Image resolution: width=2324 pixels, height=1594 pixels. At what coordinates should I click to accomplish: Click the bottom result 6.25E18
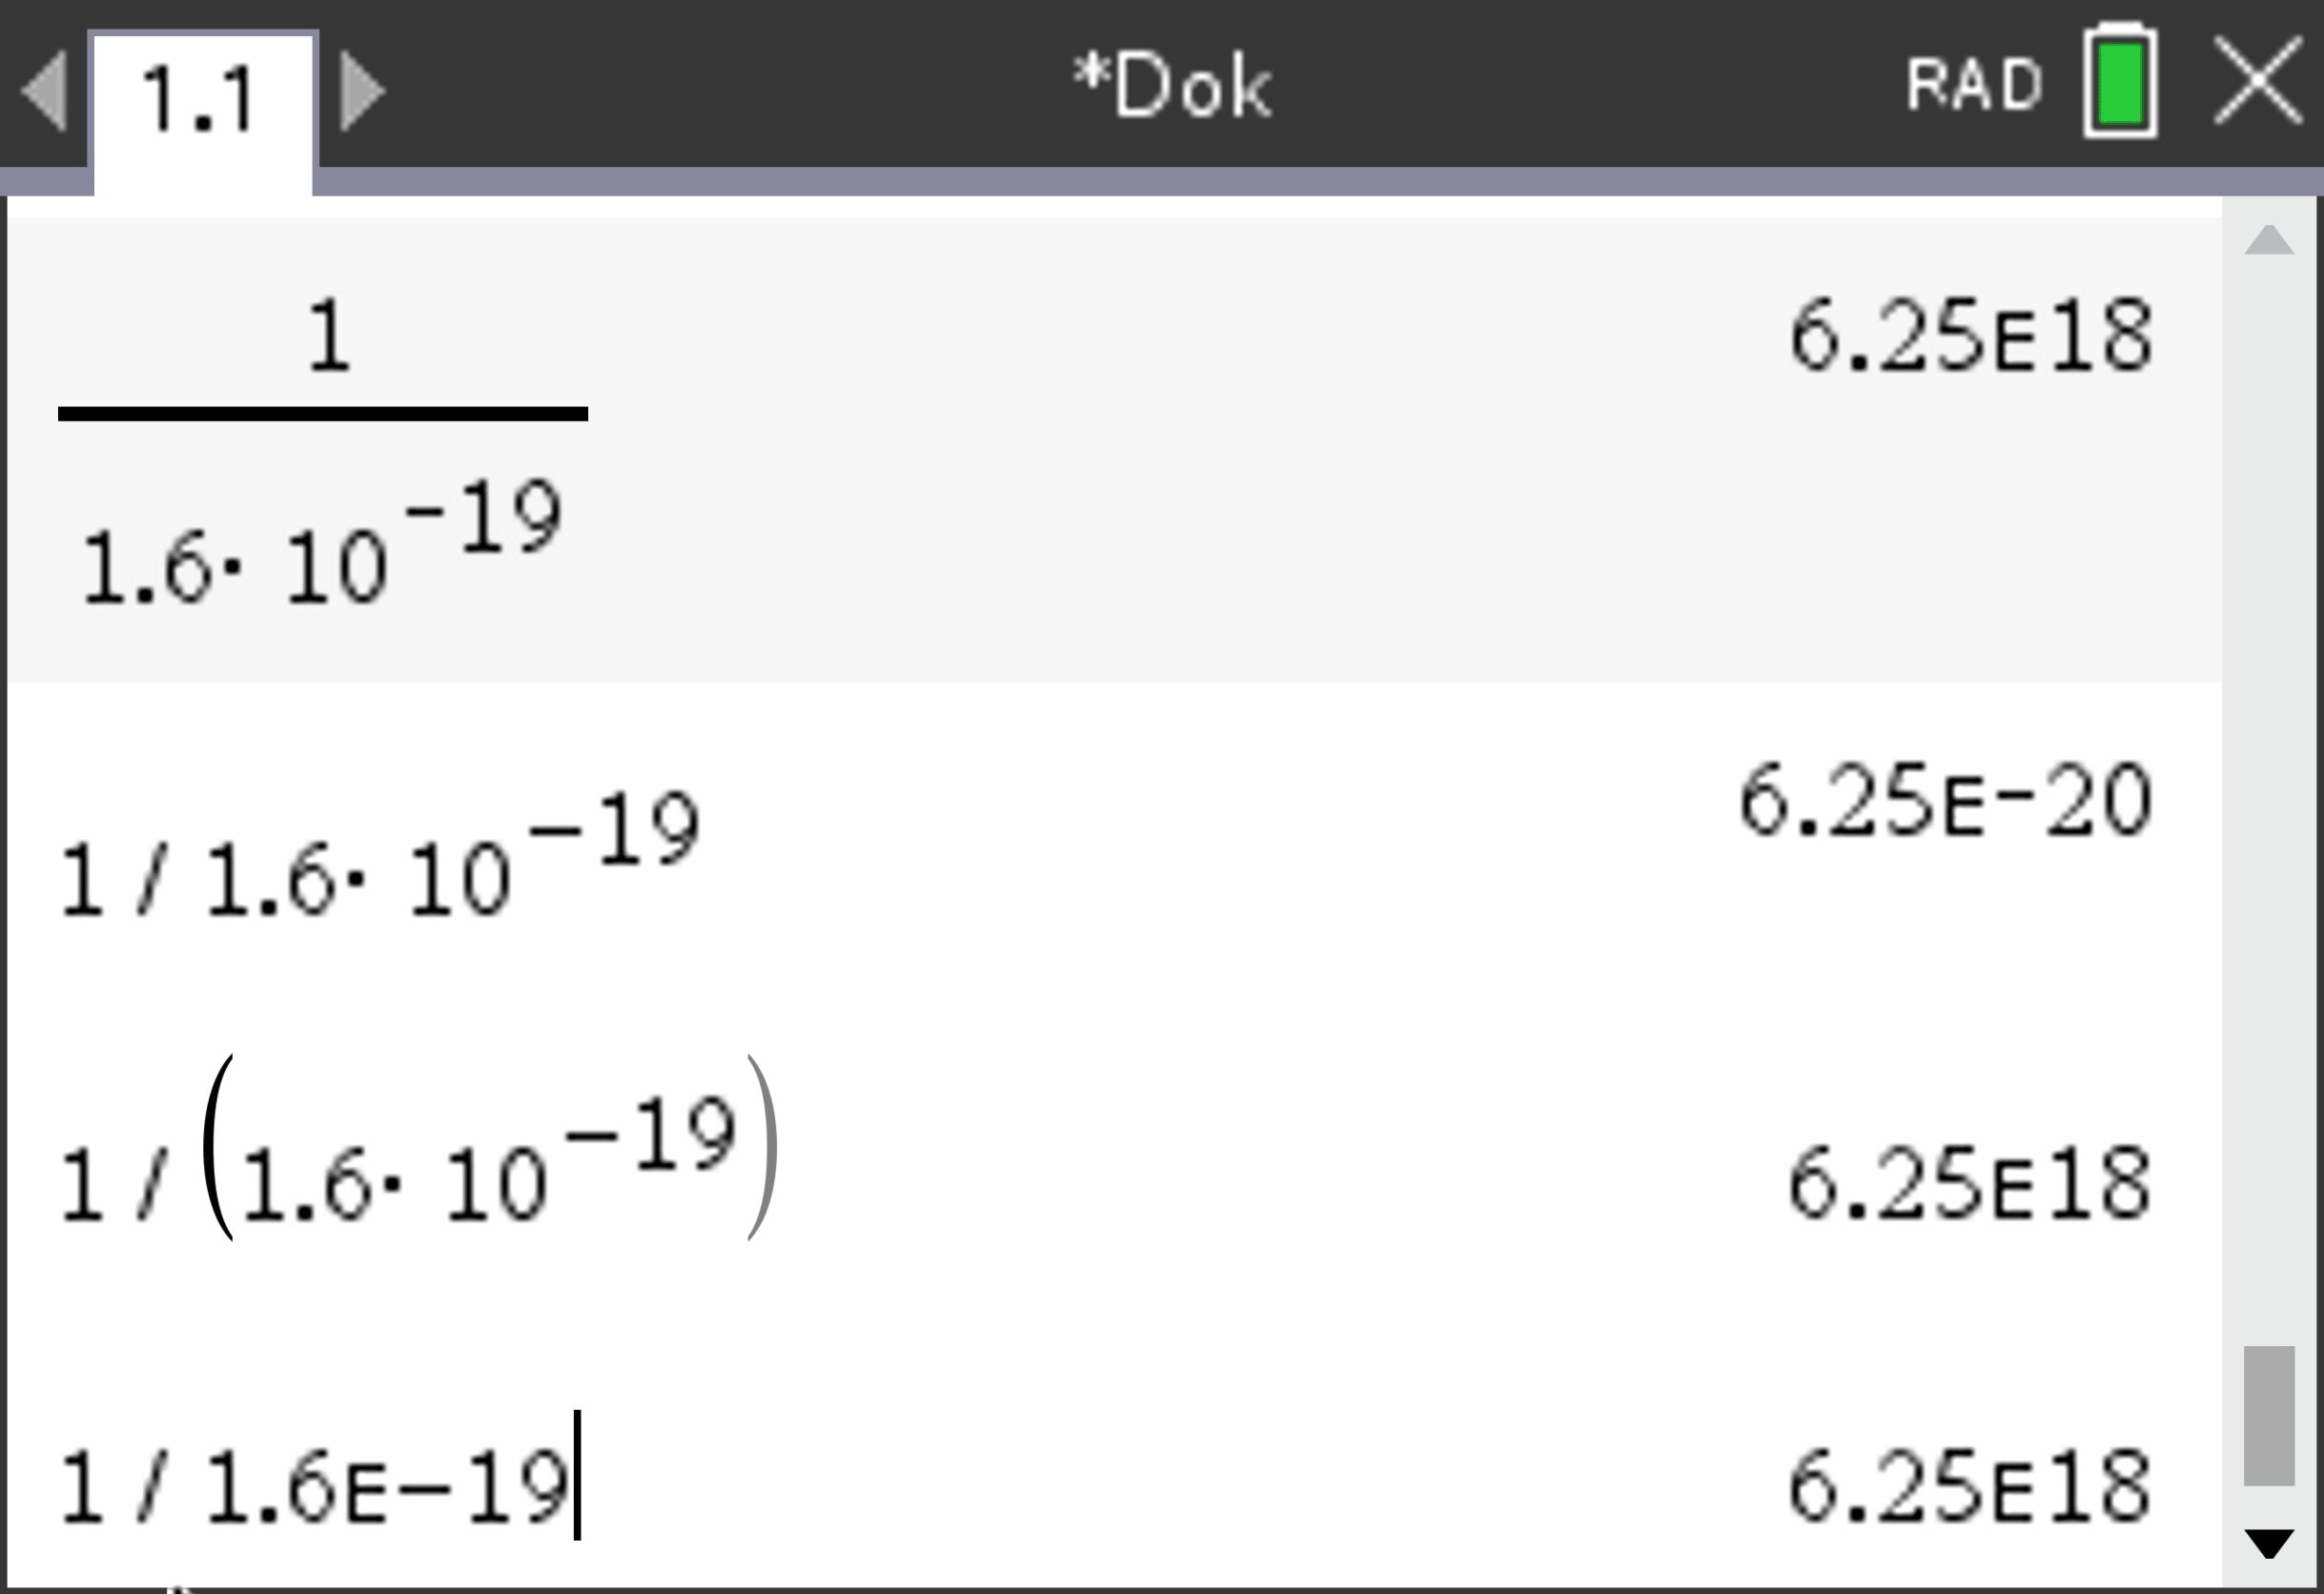click(x=1969, y=1488)
